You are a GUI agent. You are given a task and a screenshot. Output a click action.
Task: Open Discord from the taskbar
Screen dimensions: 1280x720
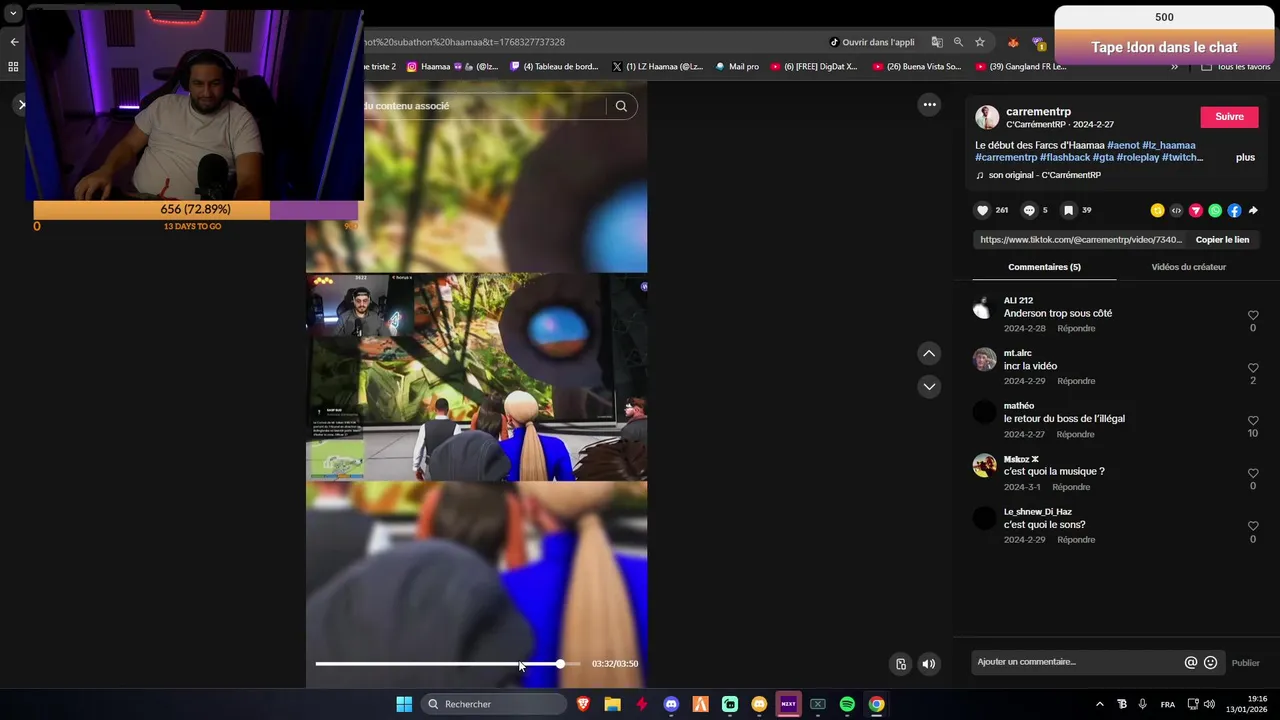tap(671, 704)
